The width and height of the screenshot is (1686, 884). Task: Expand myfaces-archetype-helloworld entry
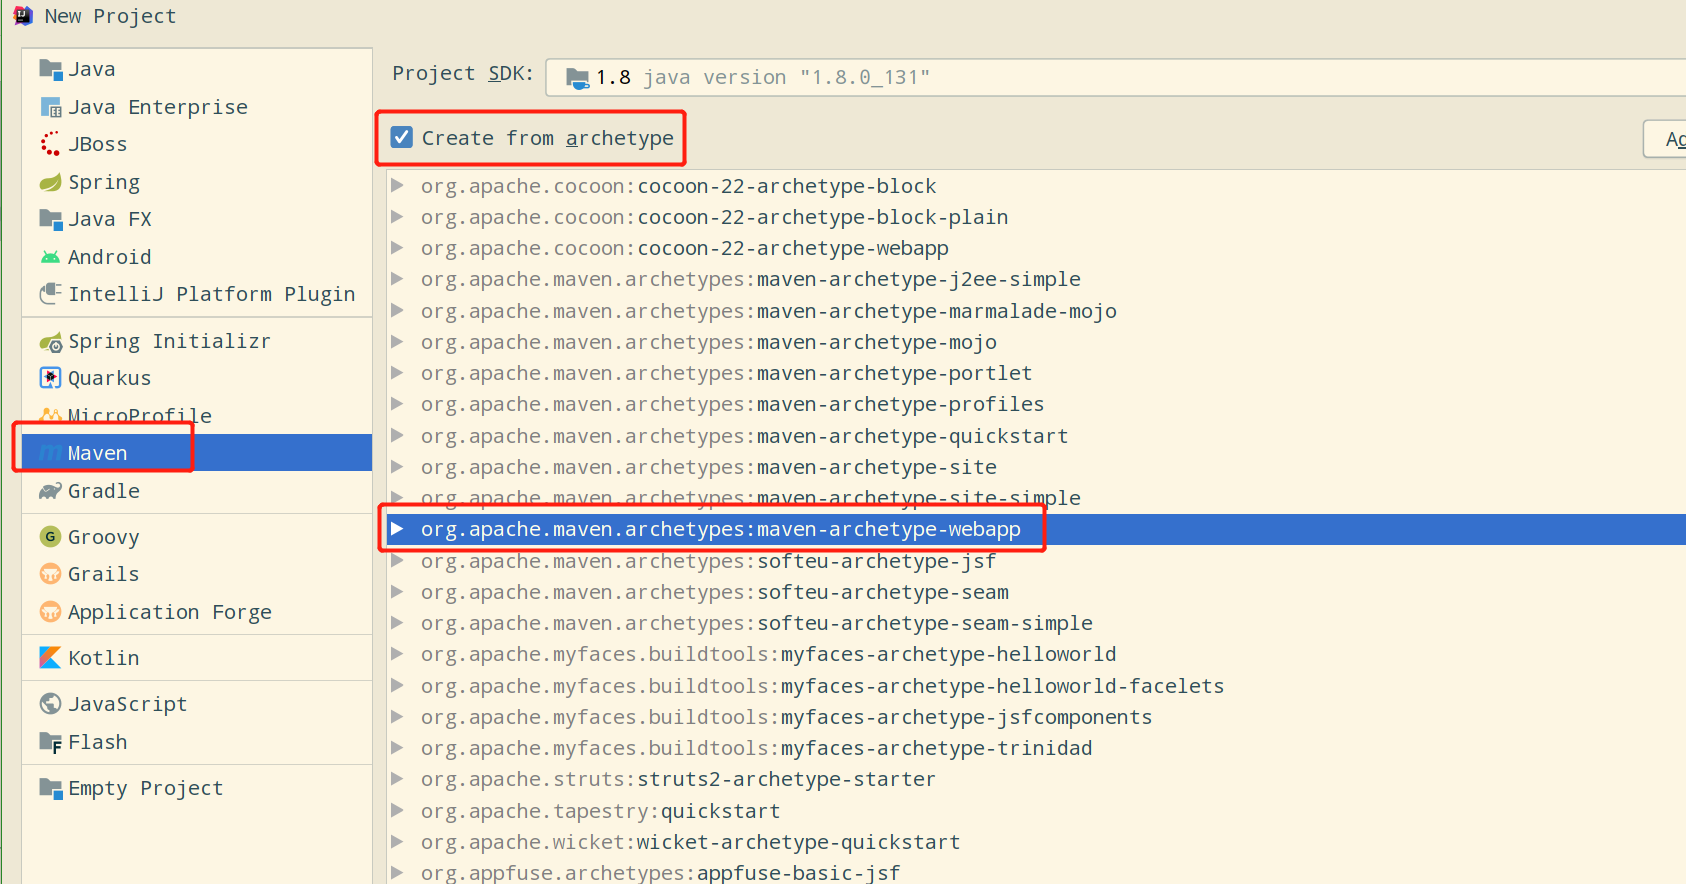pos(397,653)
